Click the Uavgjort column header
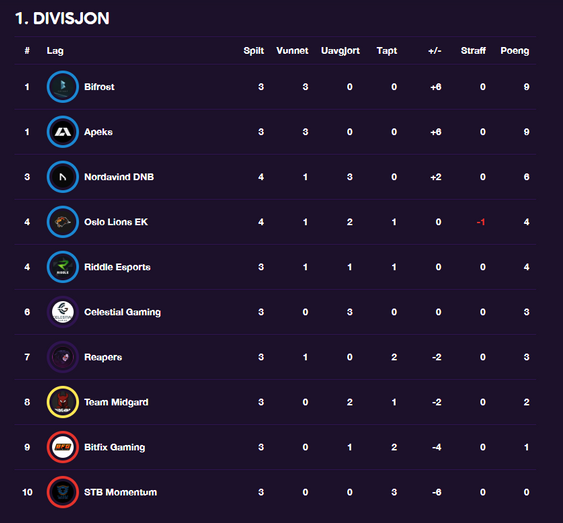 click(x=340, y=51)
